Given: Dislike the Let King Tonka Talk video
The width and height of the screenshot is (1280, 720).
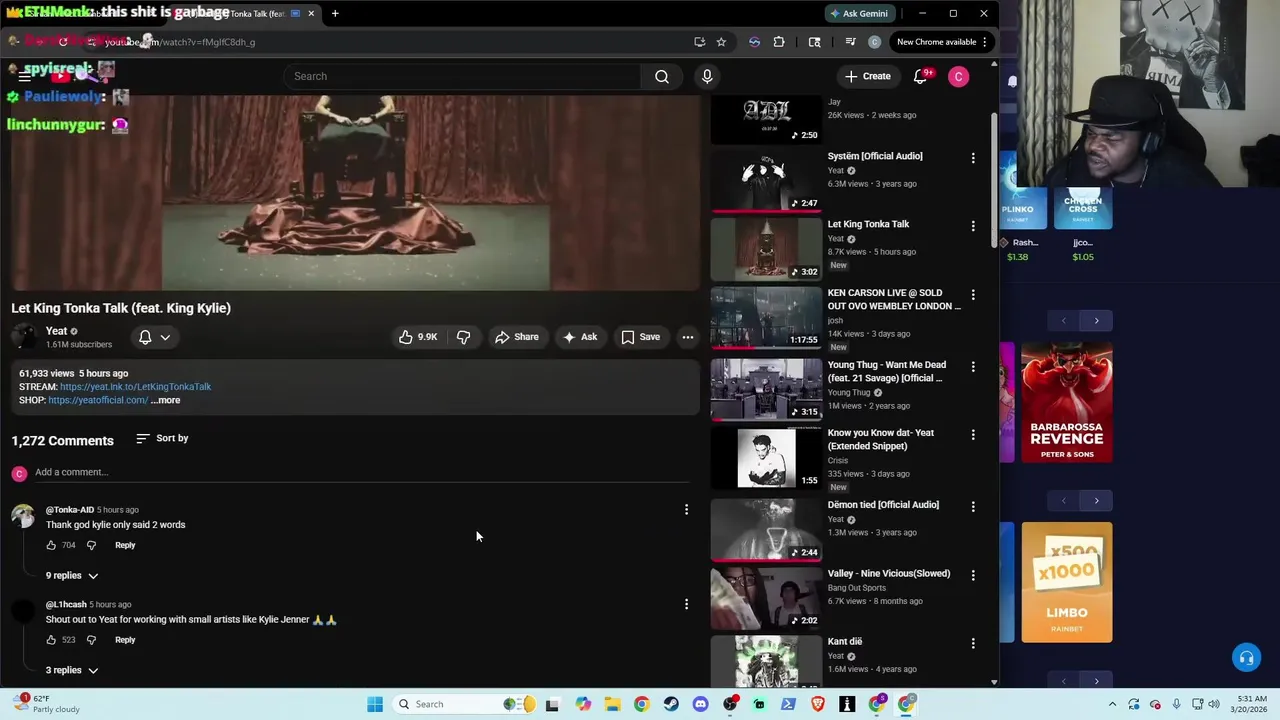Looking at the screenshot, I should point(463,337).
